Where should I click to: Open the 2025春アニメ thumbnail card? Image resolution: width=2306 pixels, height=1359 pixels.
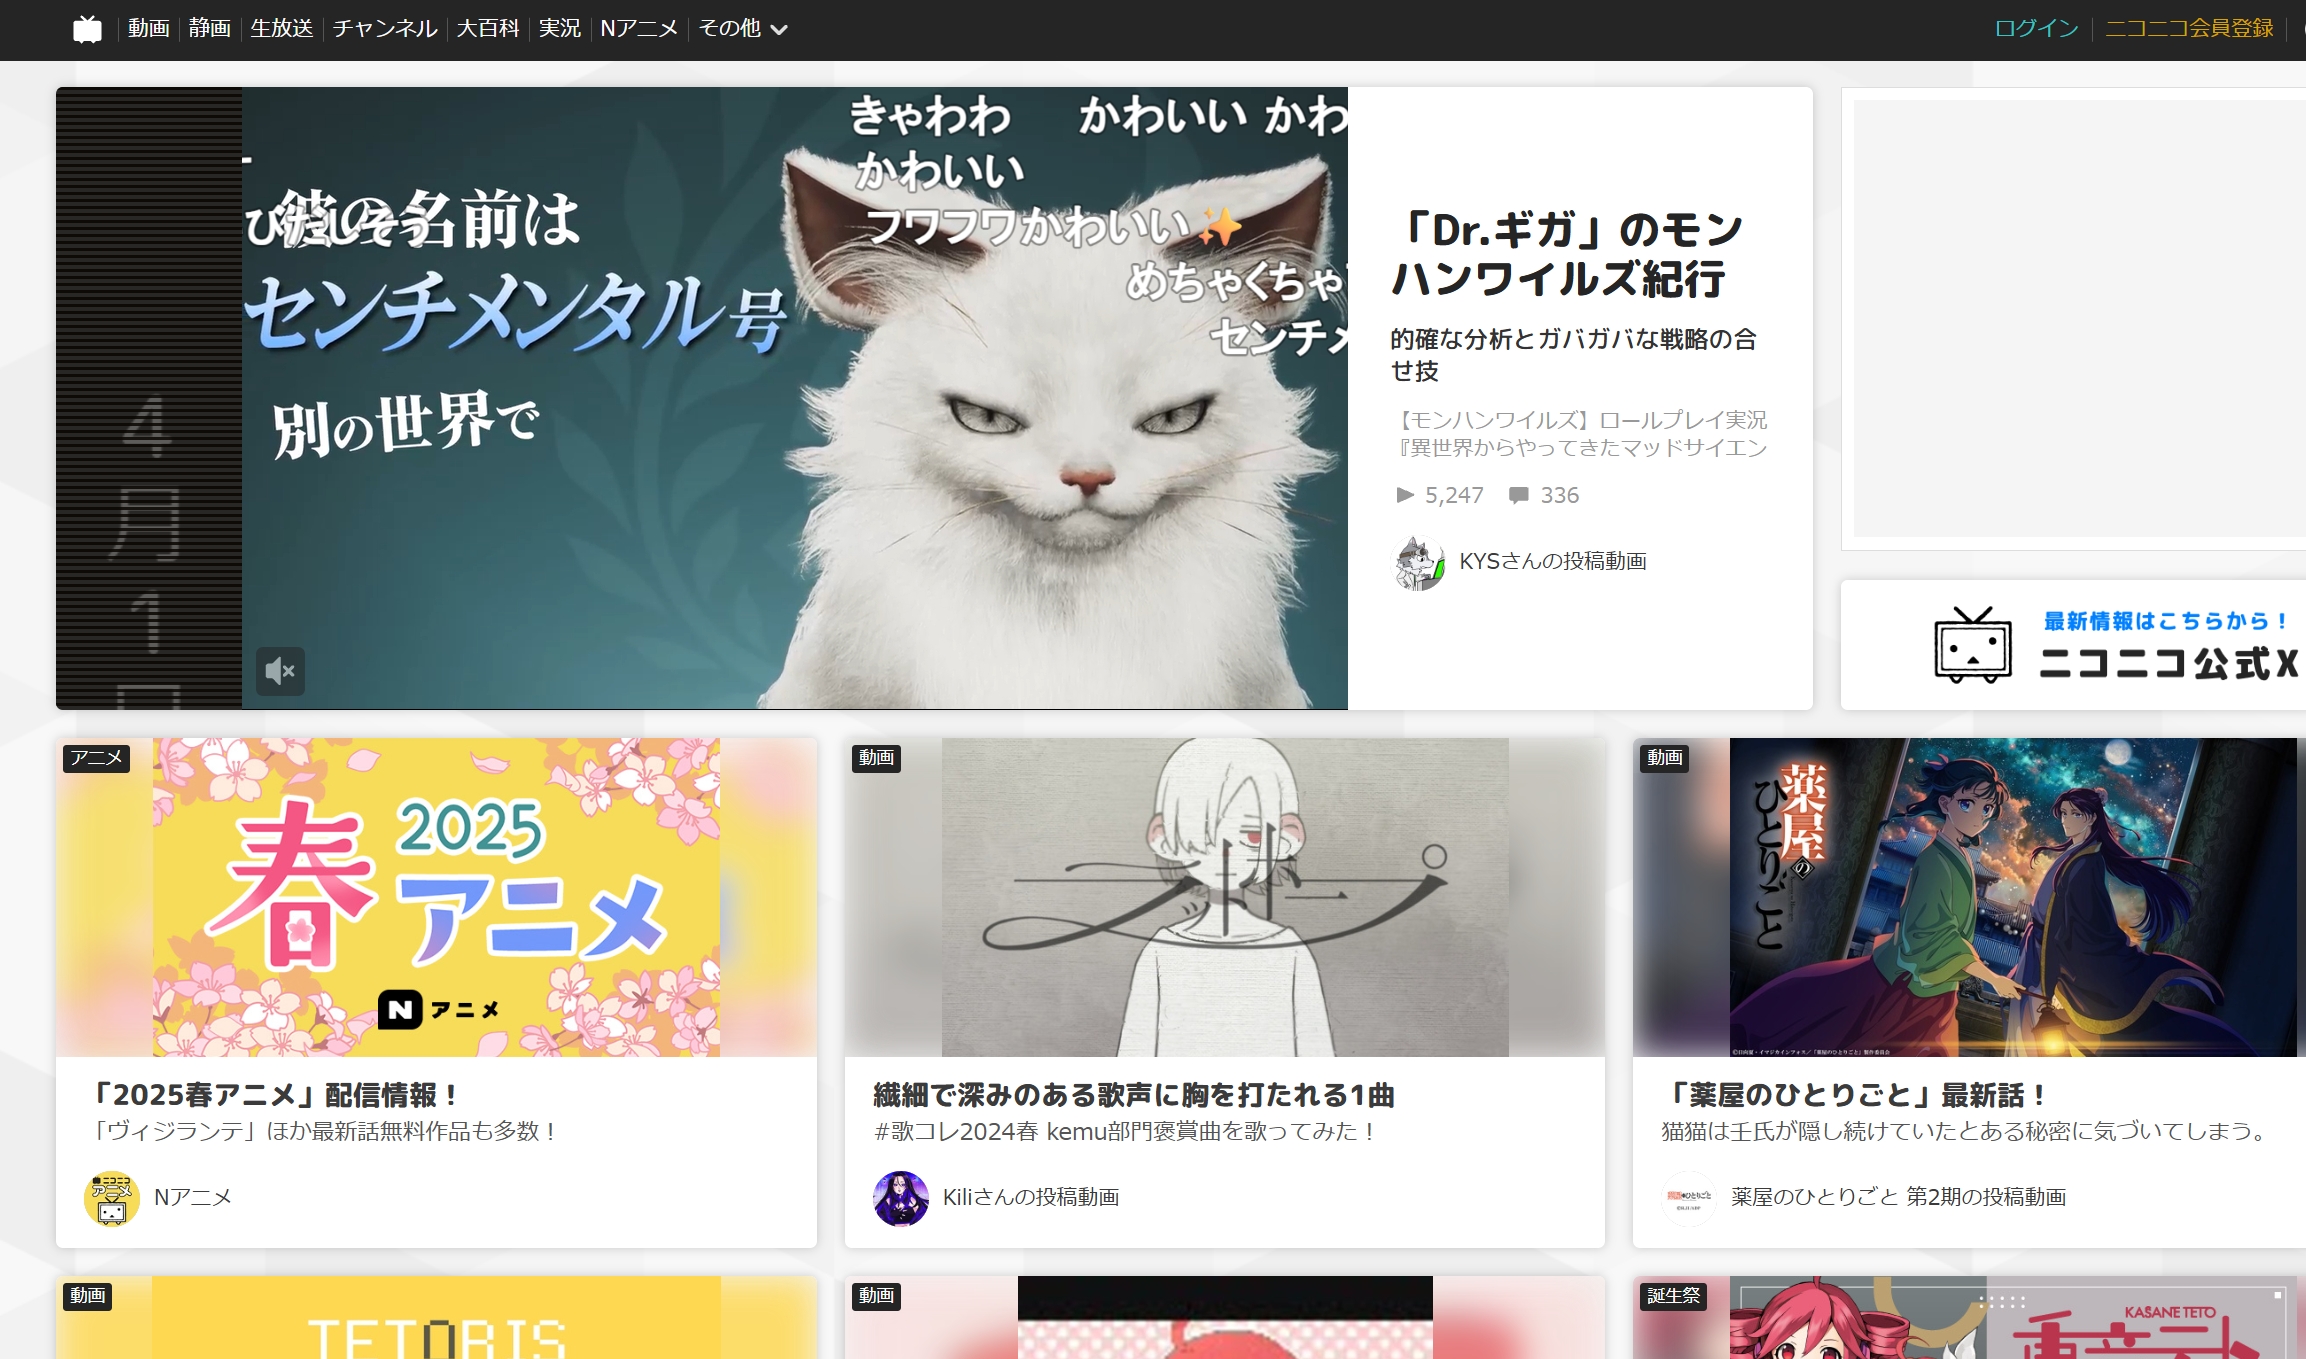tap(436, 897)
